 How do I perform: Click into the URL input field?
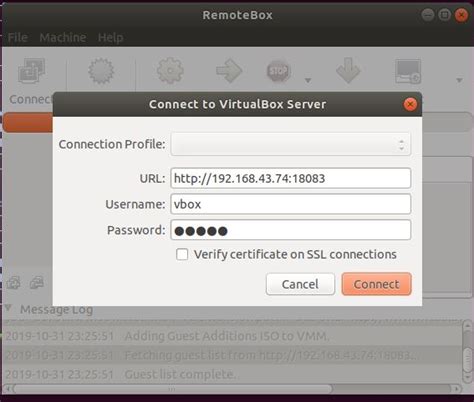pyautogui.click(x=291, y=178)
